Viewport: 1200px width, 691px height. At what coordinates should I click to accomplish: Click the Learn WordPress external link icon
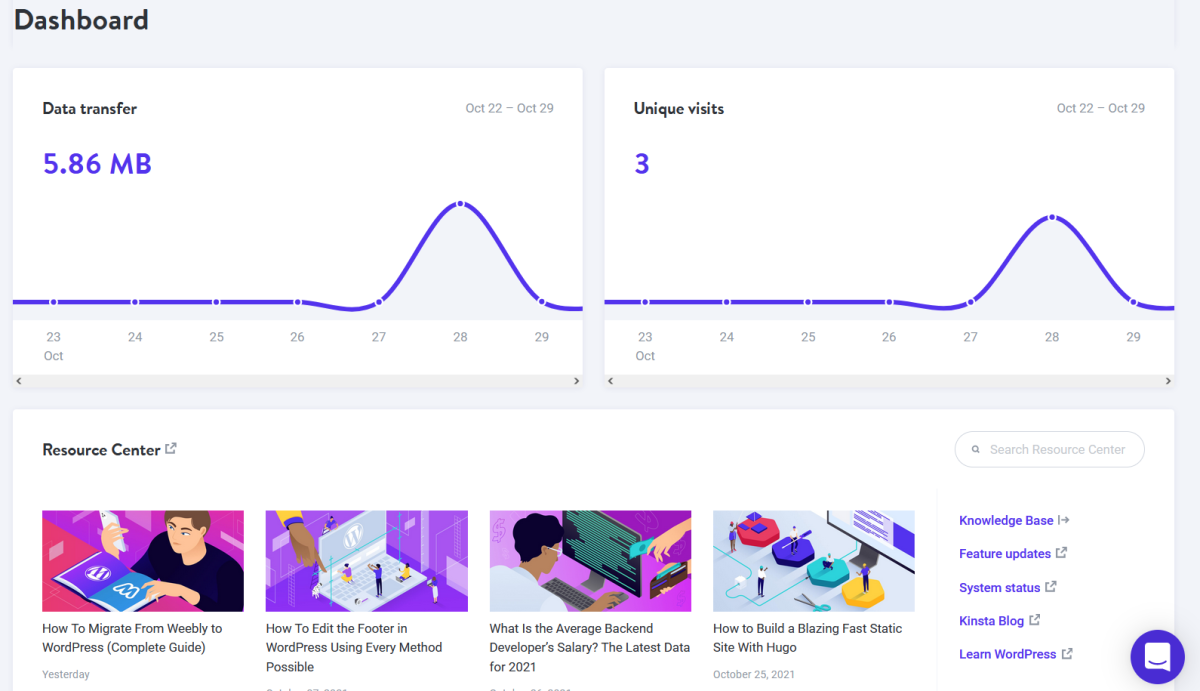pos(1067,654)
